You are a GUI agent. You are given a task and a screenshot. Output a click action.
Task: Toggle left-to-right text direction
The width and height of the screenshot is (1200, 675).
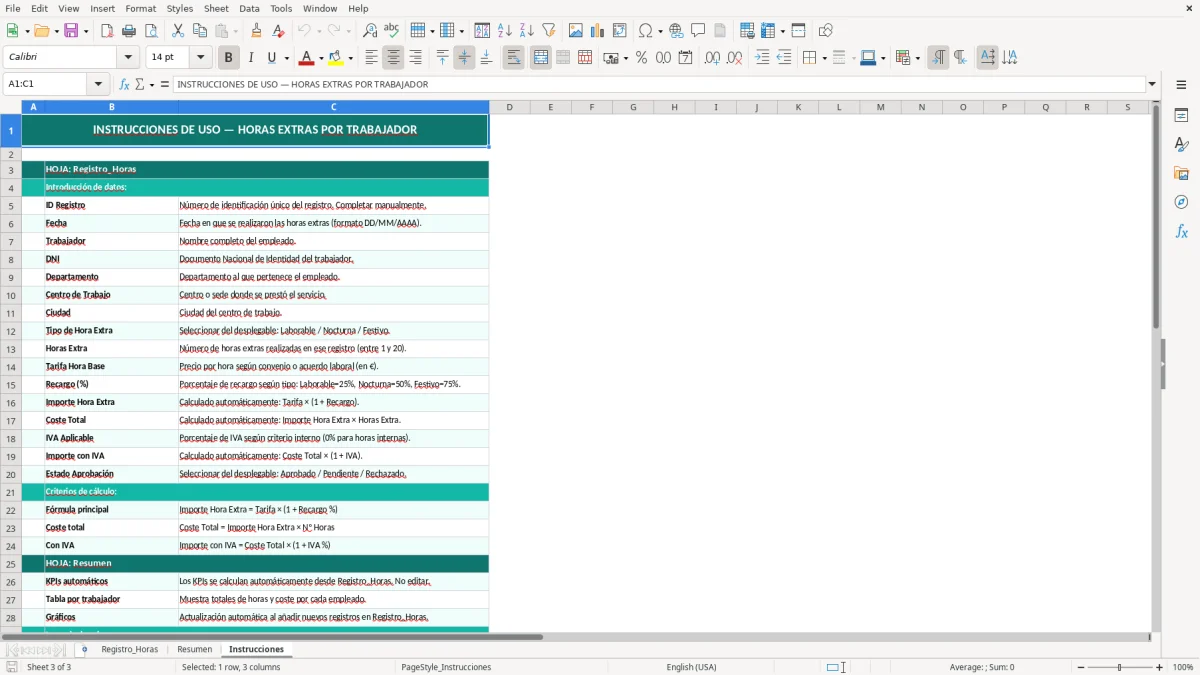[x=938, y=58]
